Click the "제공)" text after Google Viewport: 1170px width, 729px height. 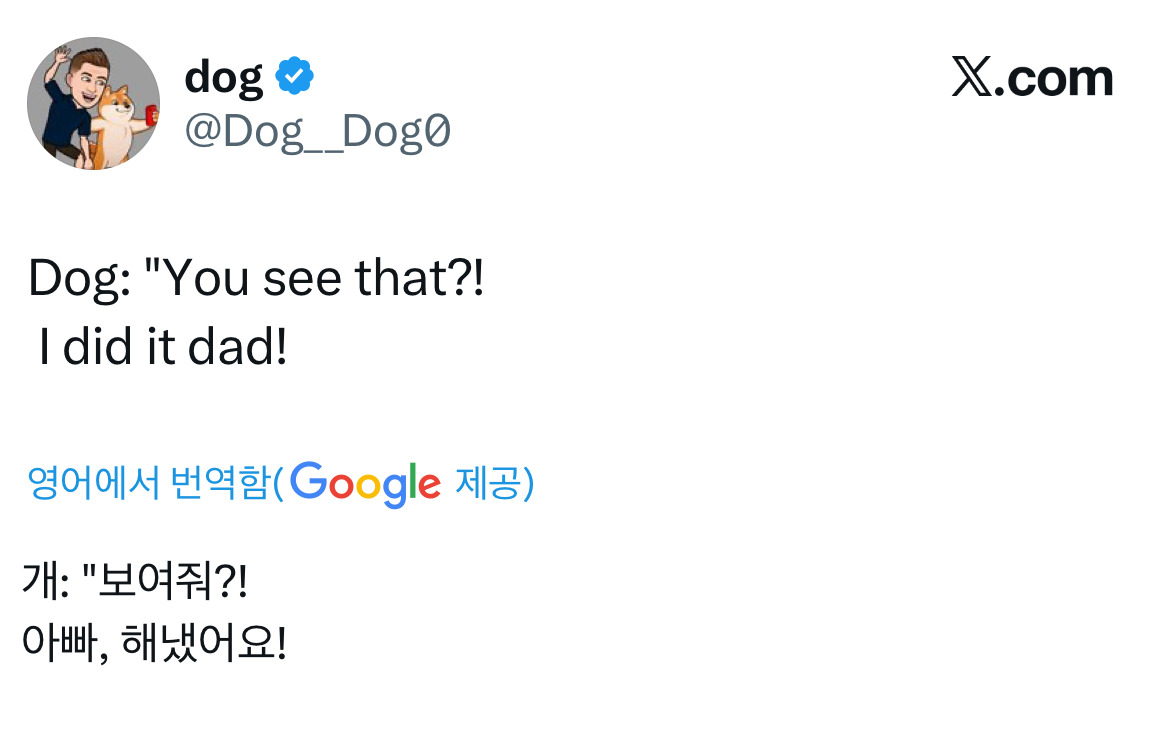point(495,483)
